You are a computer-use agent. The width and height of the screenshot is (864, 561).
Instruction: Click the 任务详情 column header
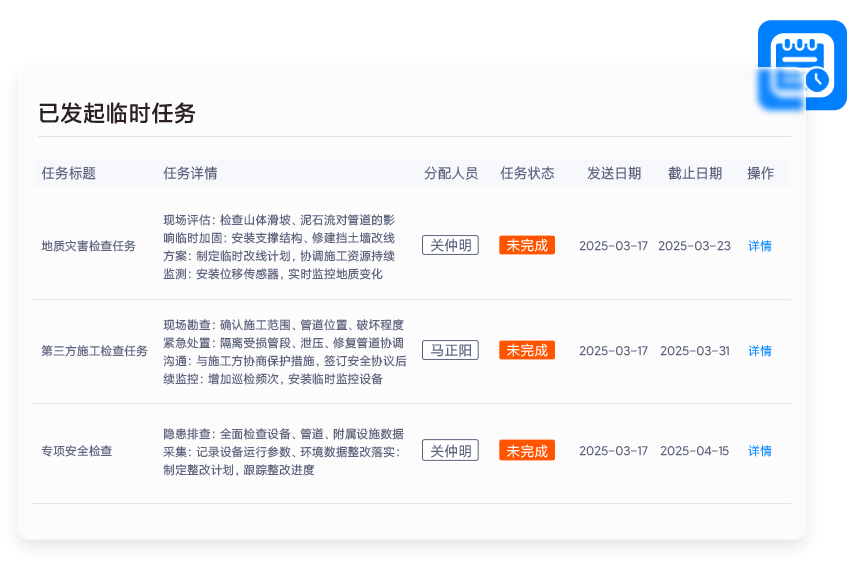click(190, 173)
